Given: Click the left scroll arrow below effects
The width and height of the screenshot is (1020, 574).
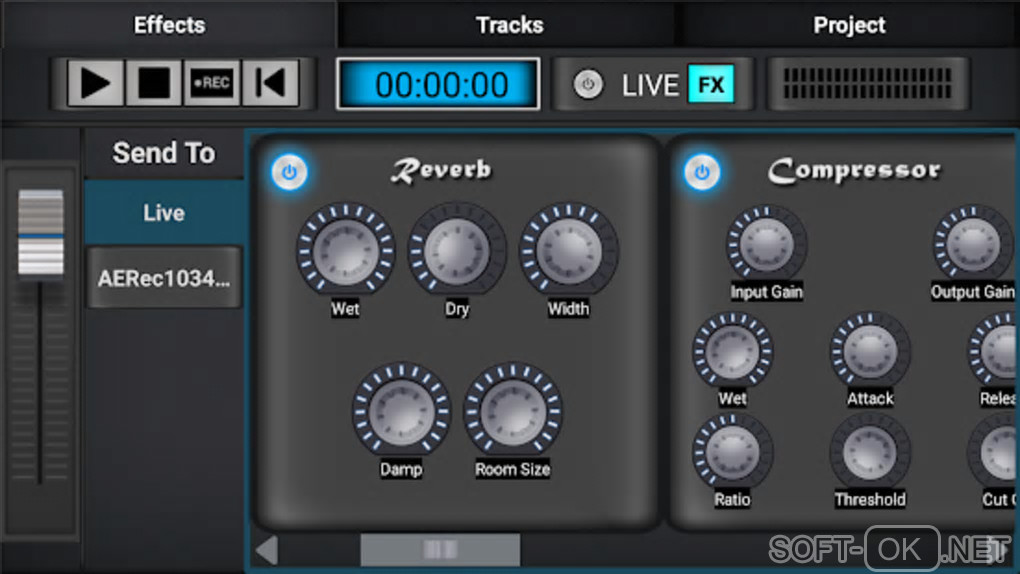Looking at the screenshot, I should (x=267, y=550).
